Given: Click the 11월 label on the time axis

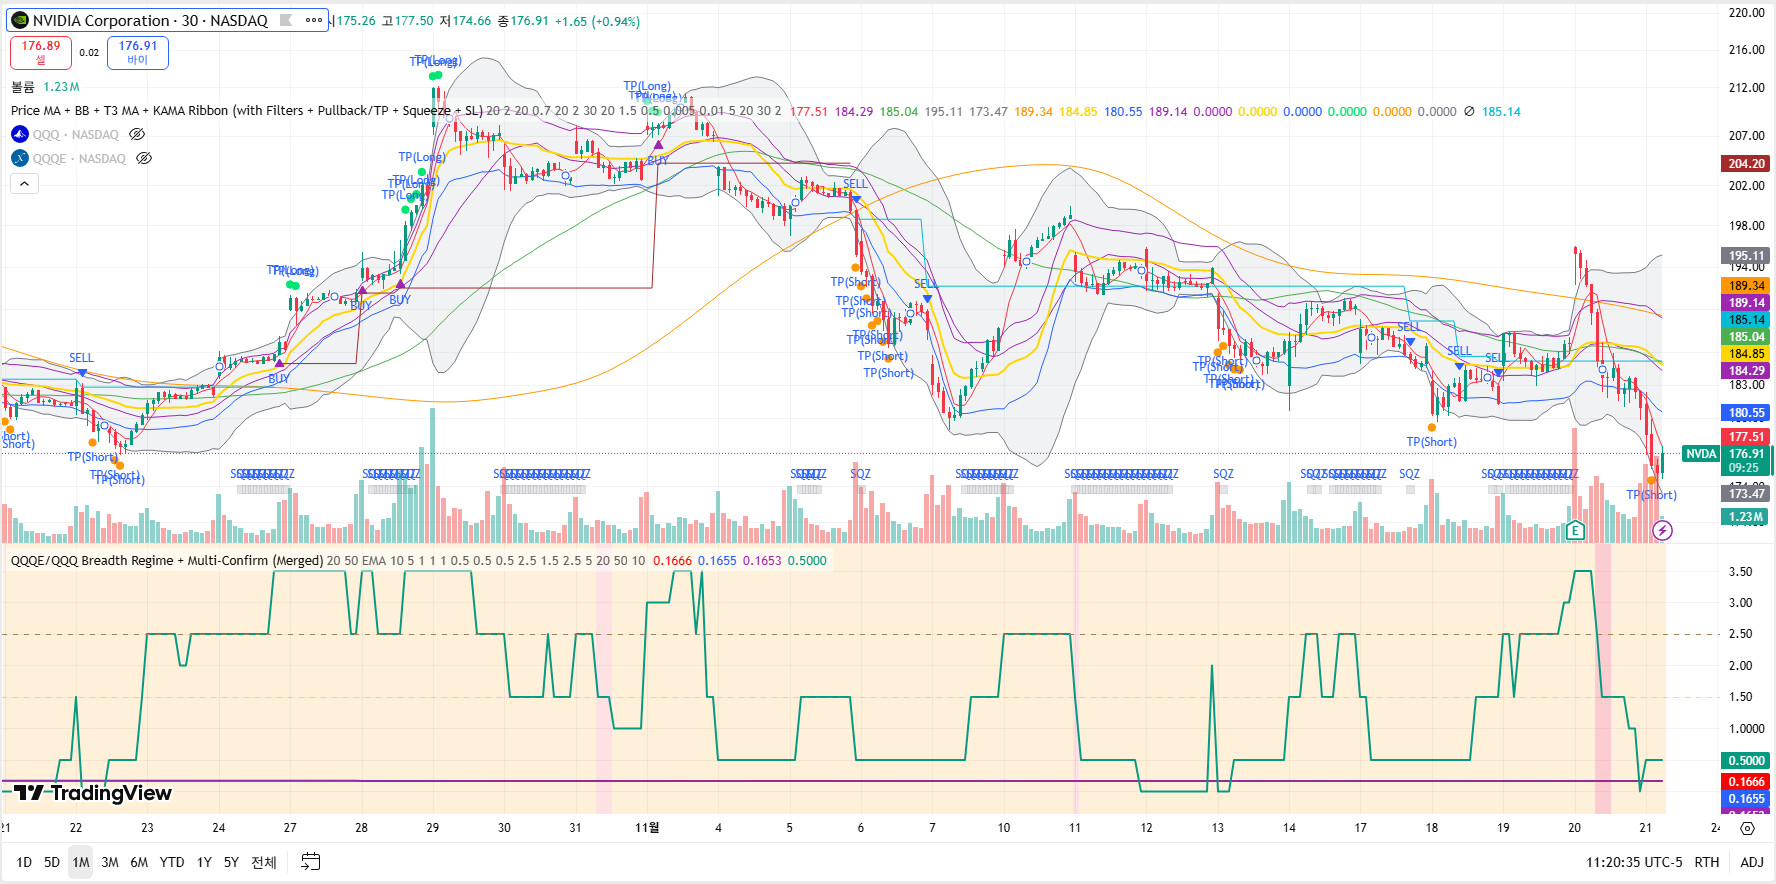Looking at the screenshot, I should (x=647, y=828).
